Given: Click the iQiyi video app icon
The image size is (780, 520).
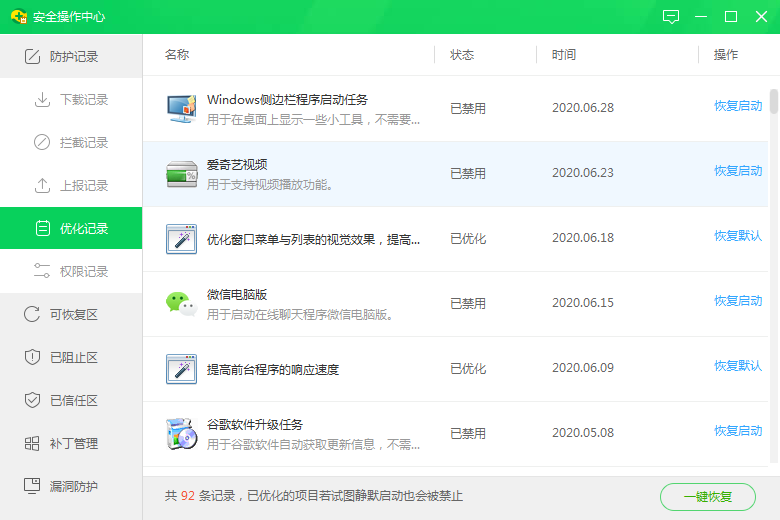Looking at the screenshot, I should click(181, 174).
